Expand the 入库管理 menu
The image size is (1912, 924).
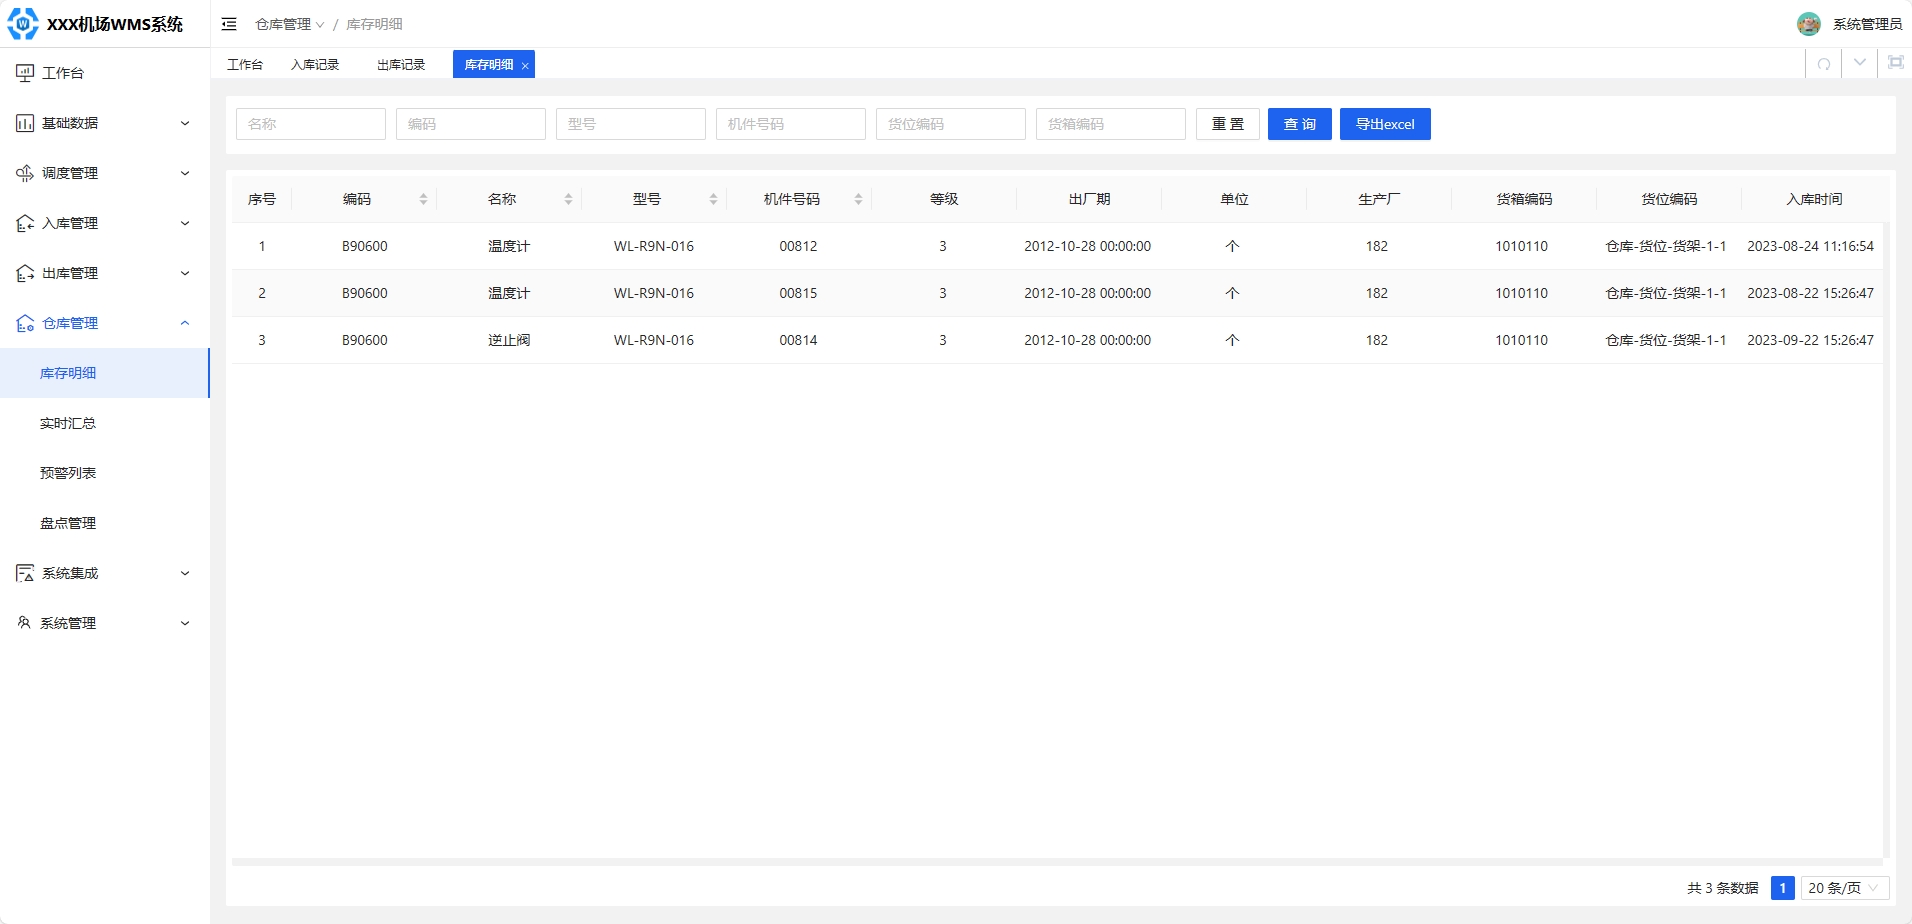(x=185, y=223)
